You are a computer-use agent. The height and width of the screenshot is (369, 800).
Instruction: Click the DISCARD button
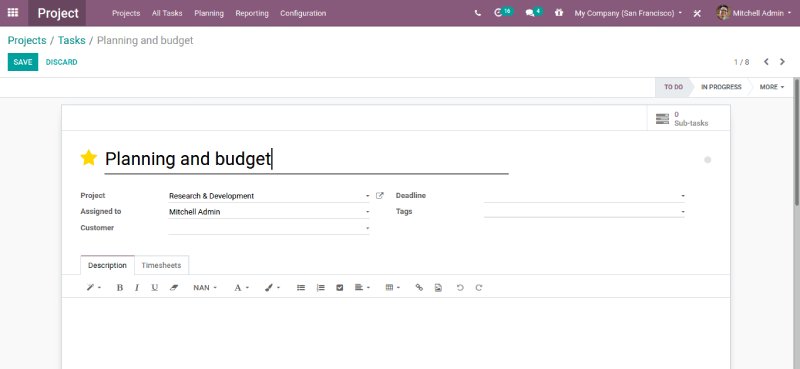point(61,62)
